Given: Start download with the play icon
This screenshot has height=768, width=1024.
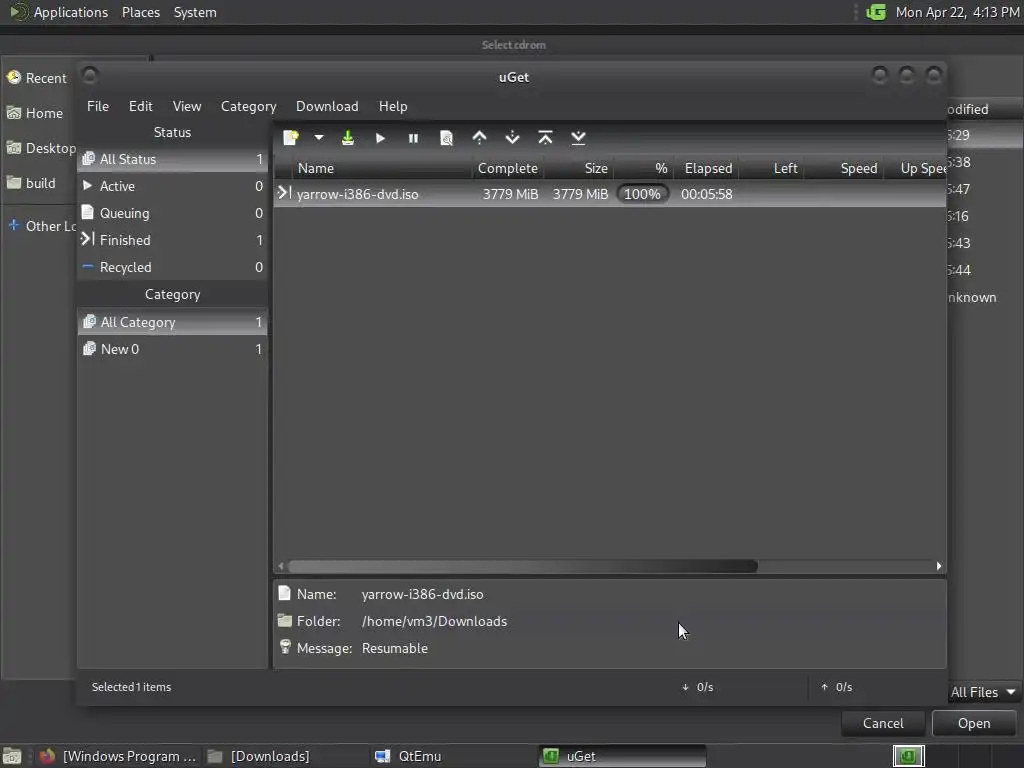Looking at the screenshot, I should pos(381,138).
